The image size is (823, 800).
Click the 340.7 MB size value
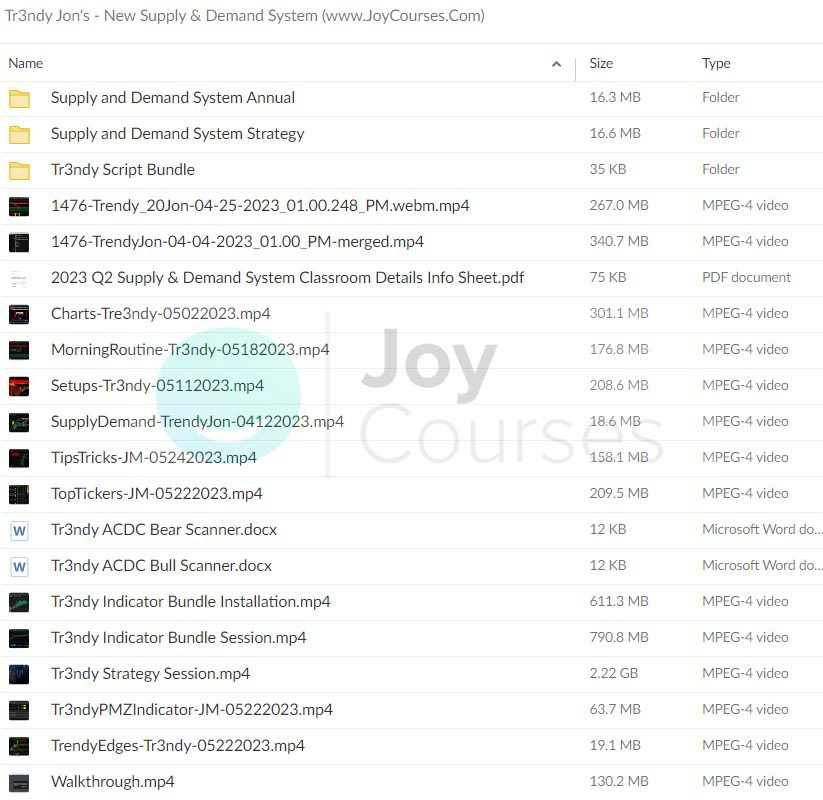click(x=619, y=241)
